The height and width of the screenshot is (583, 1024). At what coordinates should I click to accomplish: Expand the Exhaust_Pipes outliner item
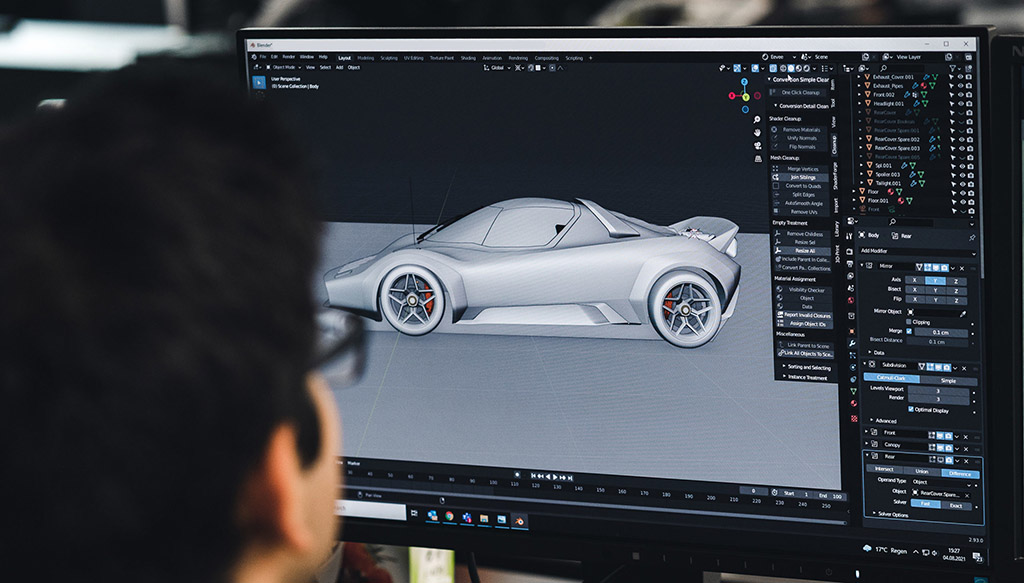pyautogui.click(x=860, y=86)
